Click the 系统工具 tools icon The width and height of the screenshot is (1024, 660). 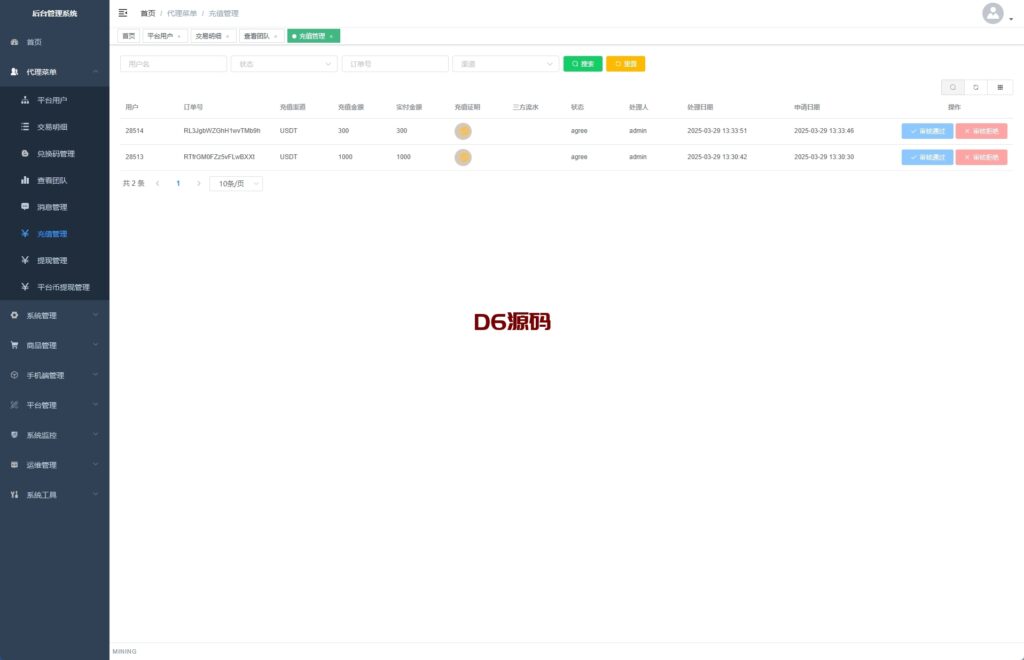click(14, 495)
